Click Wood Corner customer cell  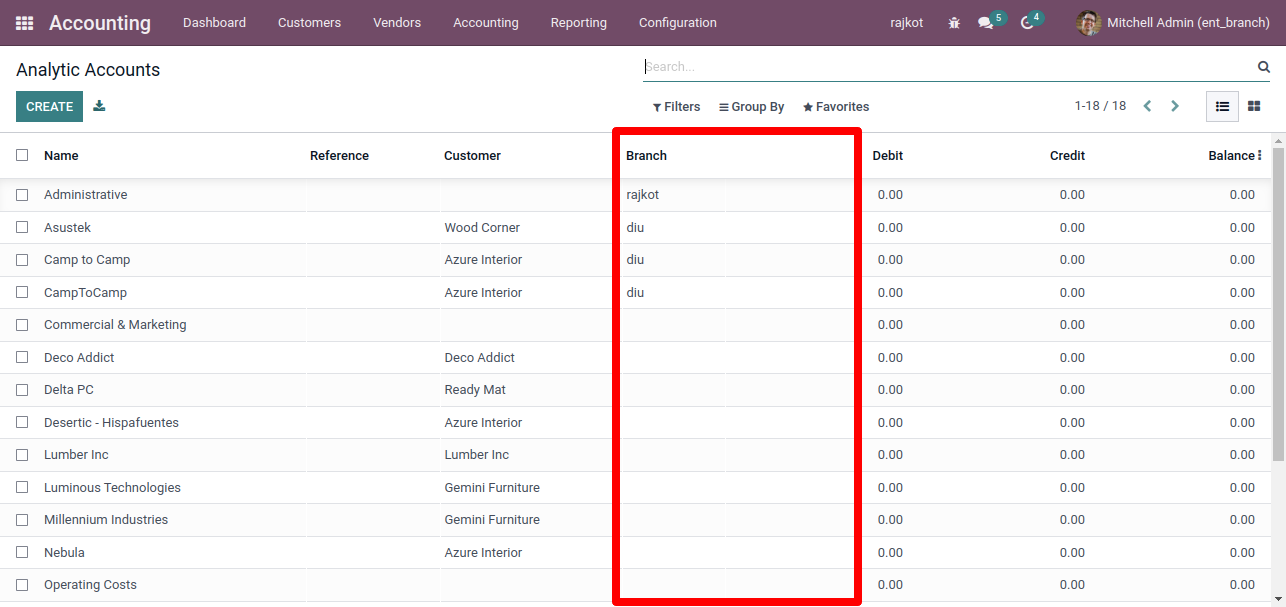(x=482, y=228)
